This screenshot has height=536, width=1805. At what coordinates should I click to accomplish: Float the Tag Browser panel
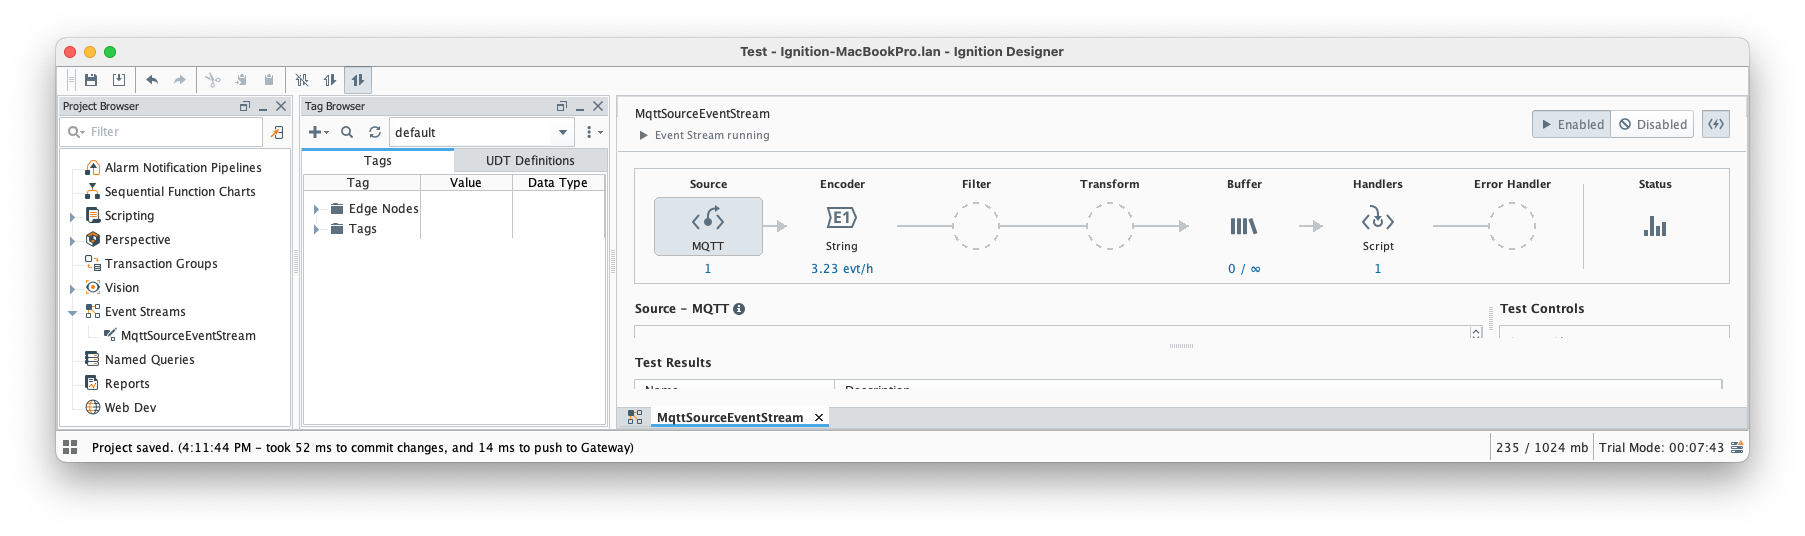[562, 106]
